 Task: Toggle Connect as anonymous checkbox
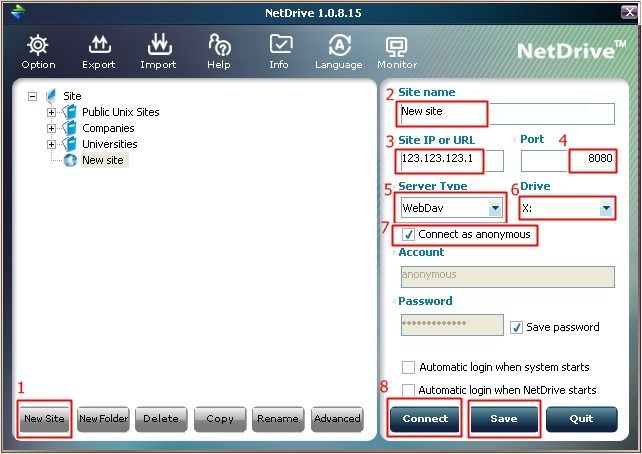point(408,235)
